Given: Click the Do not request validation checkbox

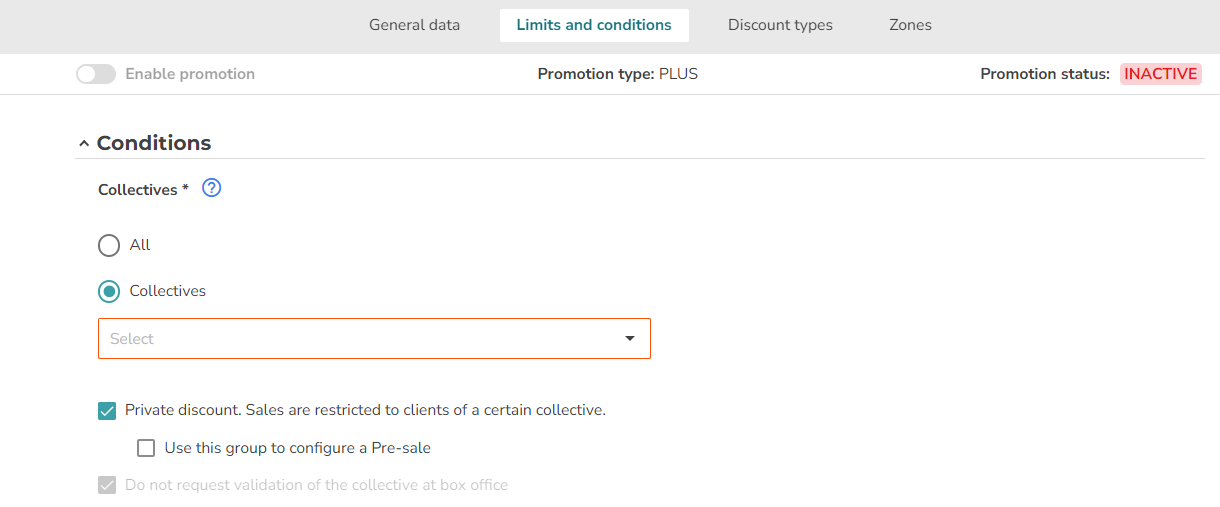Looking at the screenshot, I should coord(107,485).
